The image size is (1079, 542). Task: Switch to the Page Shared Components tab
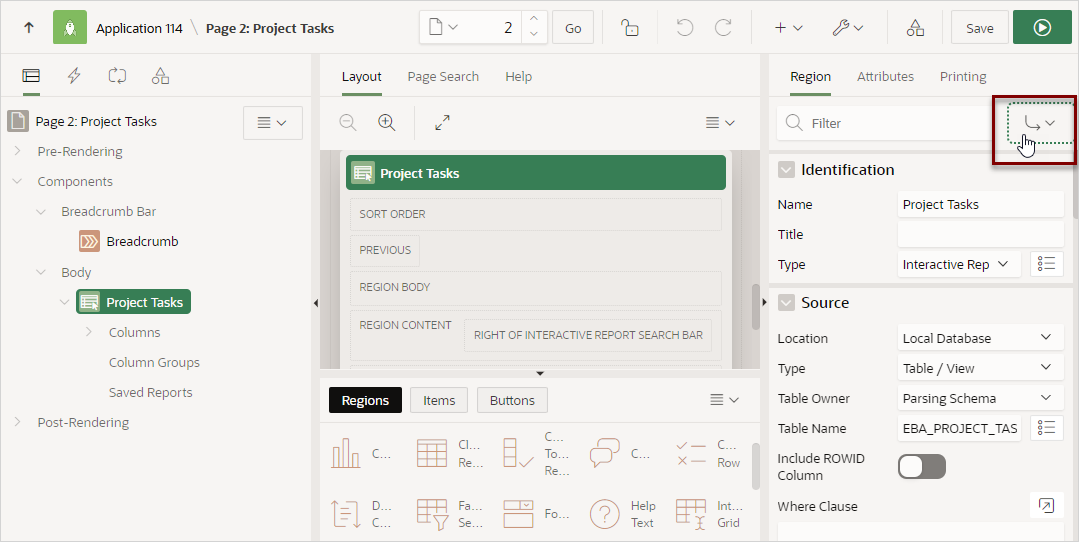pyautogui.click(x=160, y=76)
